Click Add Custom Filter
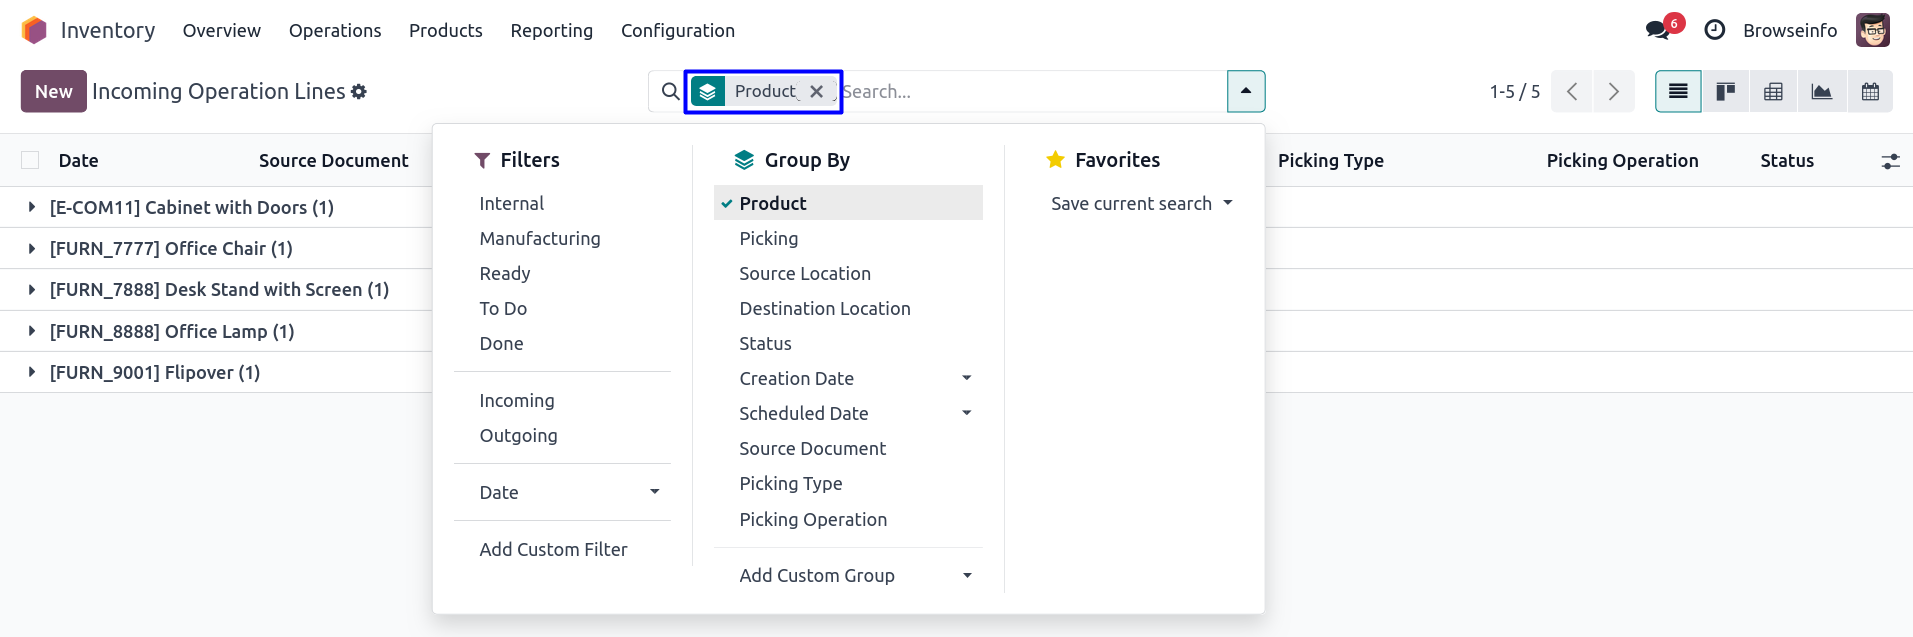The image size is (1913, 637). tap(553, 549)
